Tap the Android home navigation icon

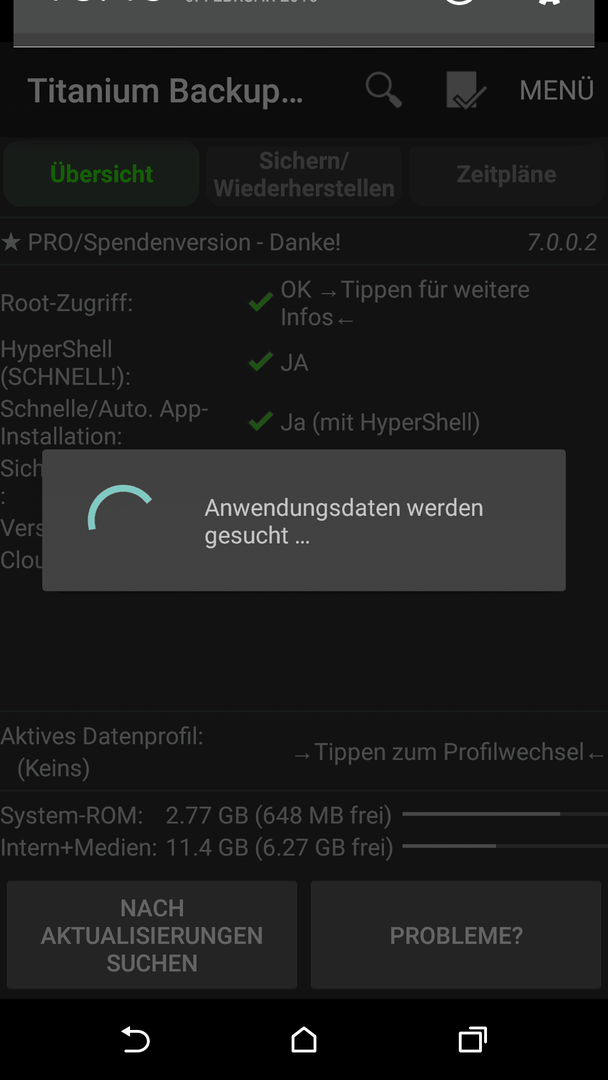pos(304,1039)
